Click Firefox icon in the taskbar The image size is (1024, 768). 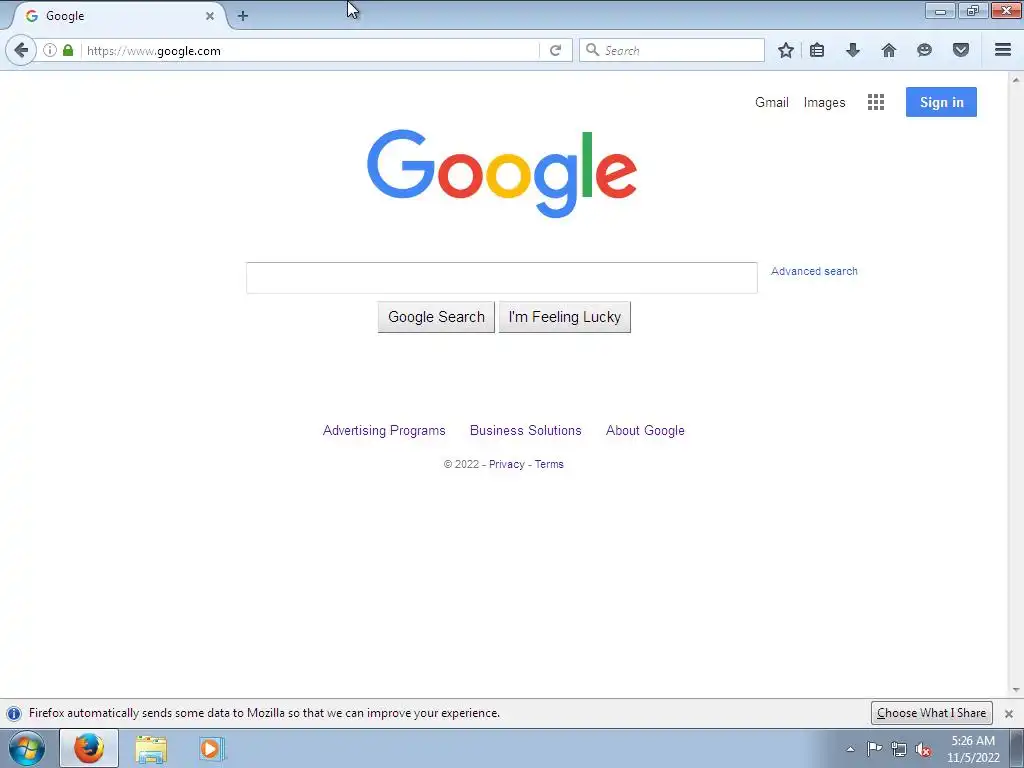click(89, 748)
